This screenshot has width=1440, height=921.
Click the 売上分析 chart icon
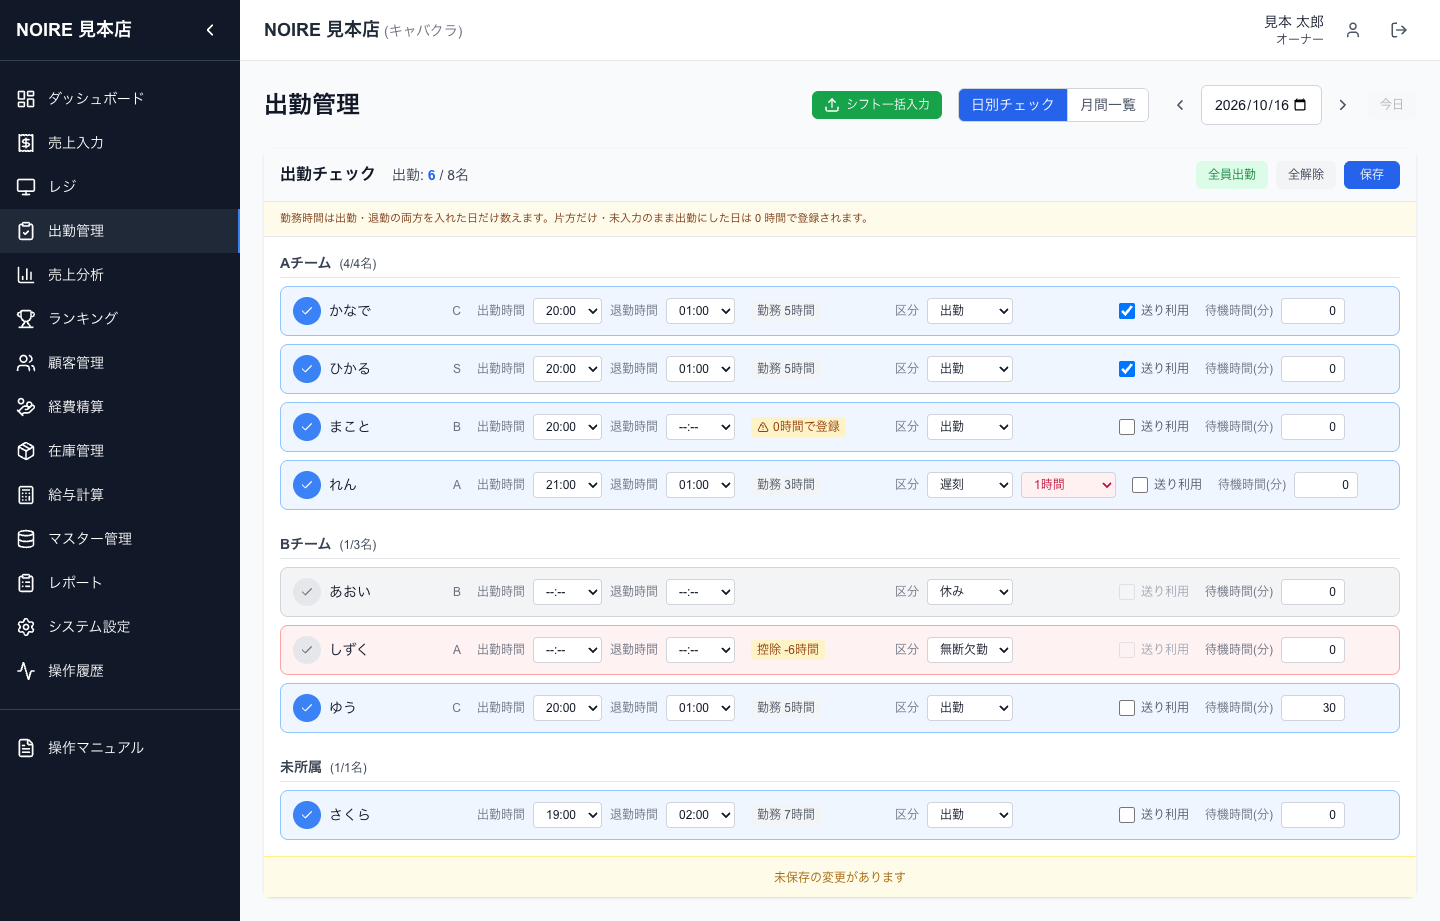[26, 275]
